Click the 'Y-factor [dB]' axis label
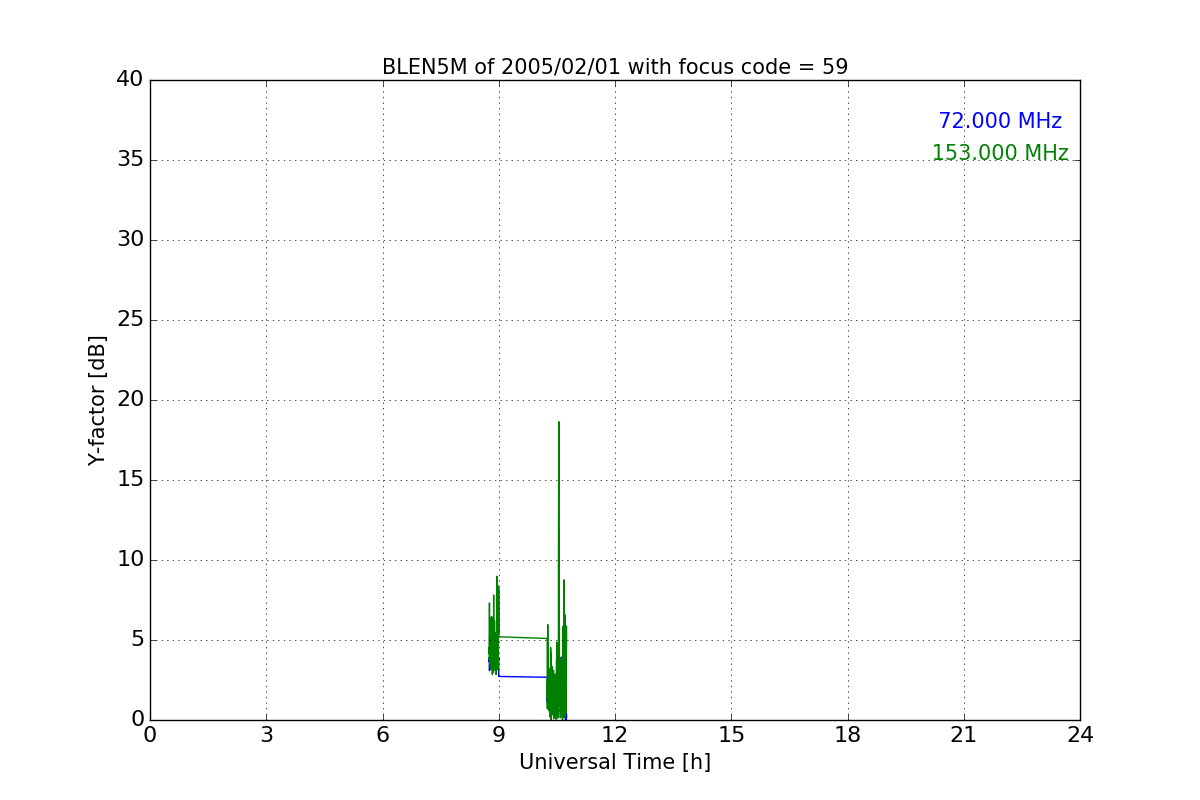The height and width of the screenshot is (800, 1200). tap(97, 400)
